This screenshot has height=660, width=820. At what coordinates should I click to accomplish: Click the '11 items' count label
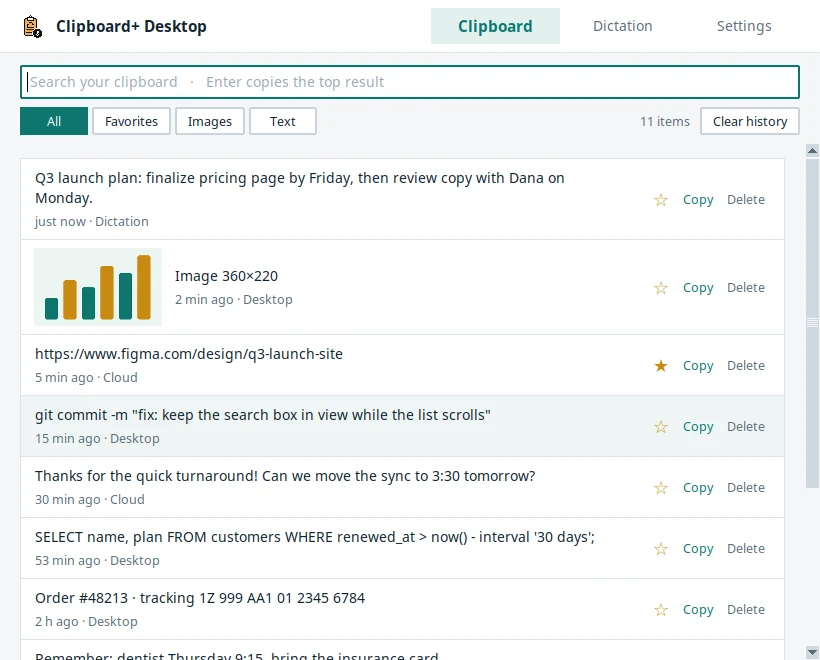(665, 121)
